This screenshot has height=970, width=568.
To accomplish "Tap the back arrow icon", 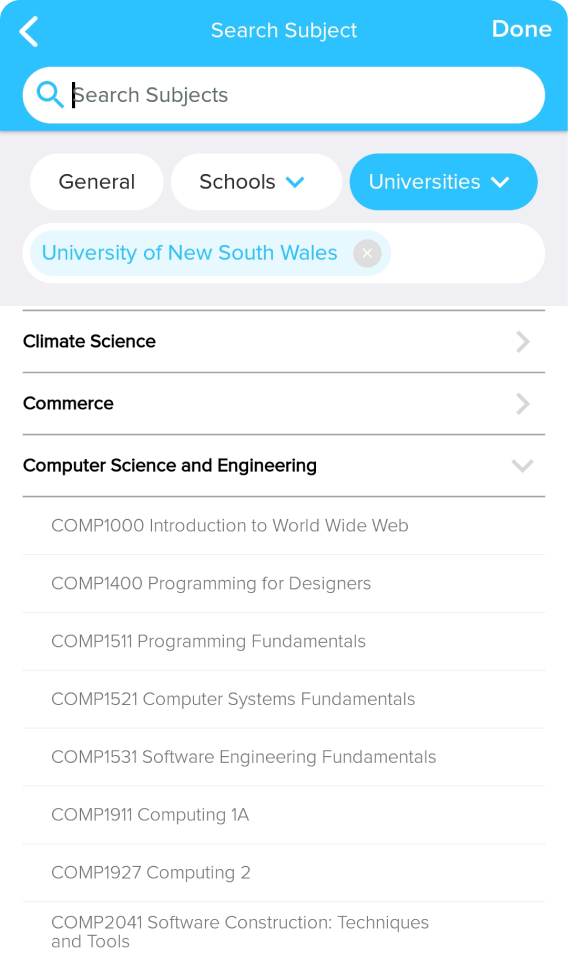I will tap(29, 31).
